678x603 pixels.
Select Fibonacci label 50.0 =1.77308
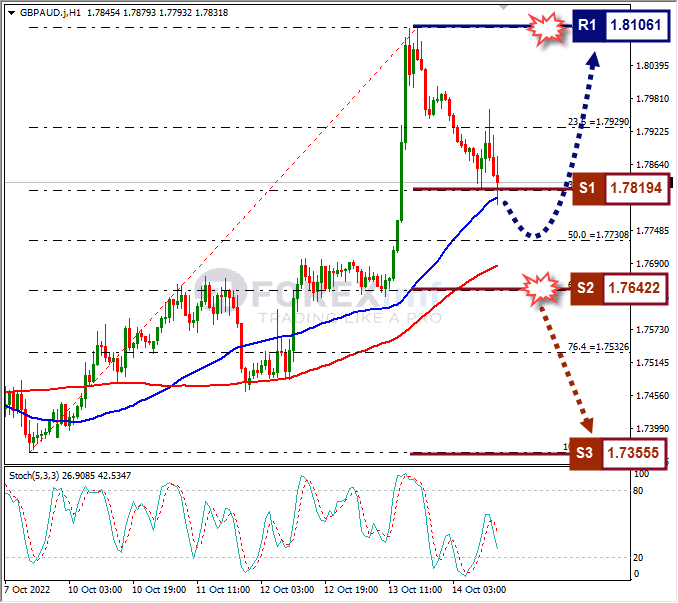tap(598, 235)
